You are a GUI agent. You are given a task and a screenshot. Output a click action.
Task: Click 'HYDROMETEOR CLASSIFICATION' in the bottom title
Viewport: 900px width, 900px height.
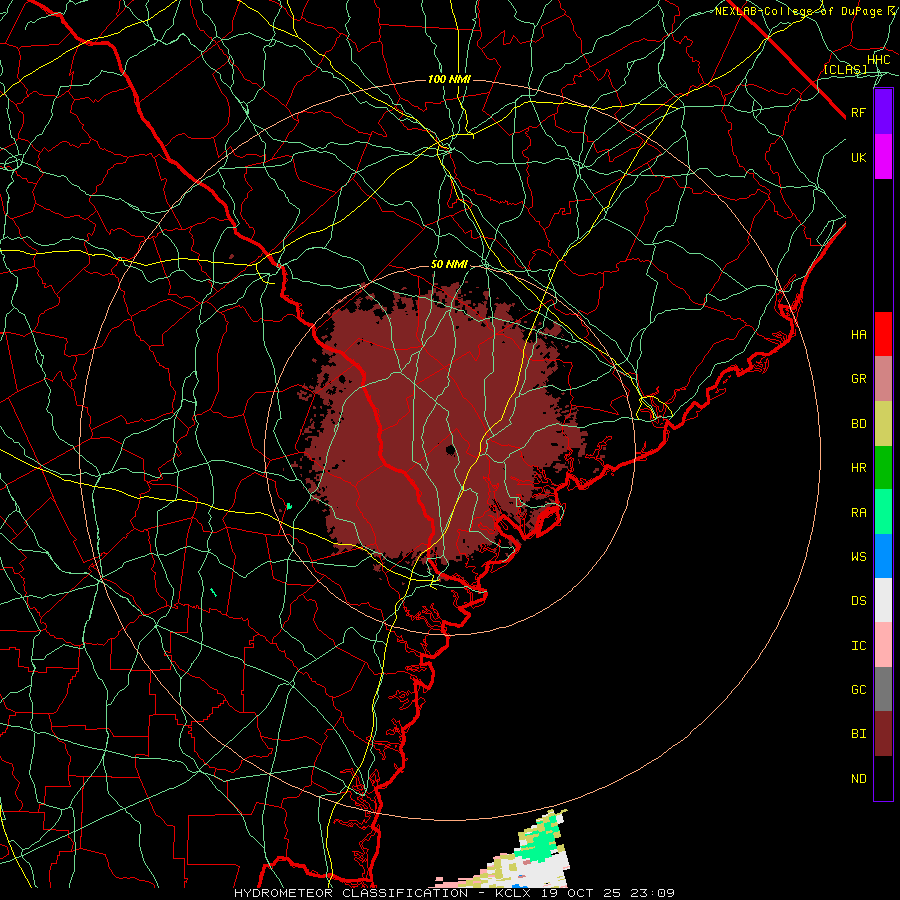point(351,893)
